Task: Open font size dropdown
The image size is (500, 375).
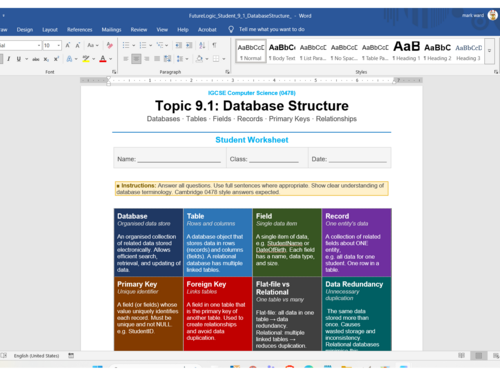Action: pos(59,45)
